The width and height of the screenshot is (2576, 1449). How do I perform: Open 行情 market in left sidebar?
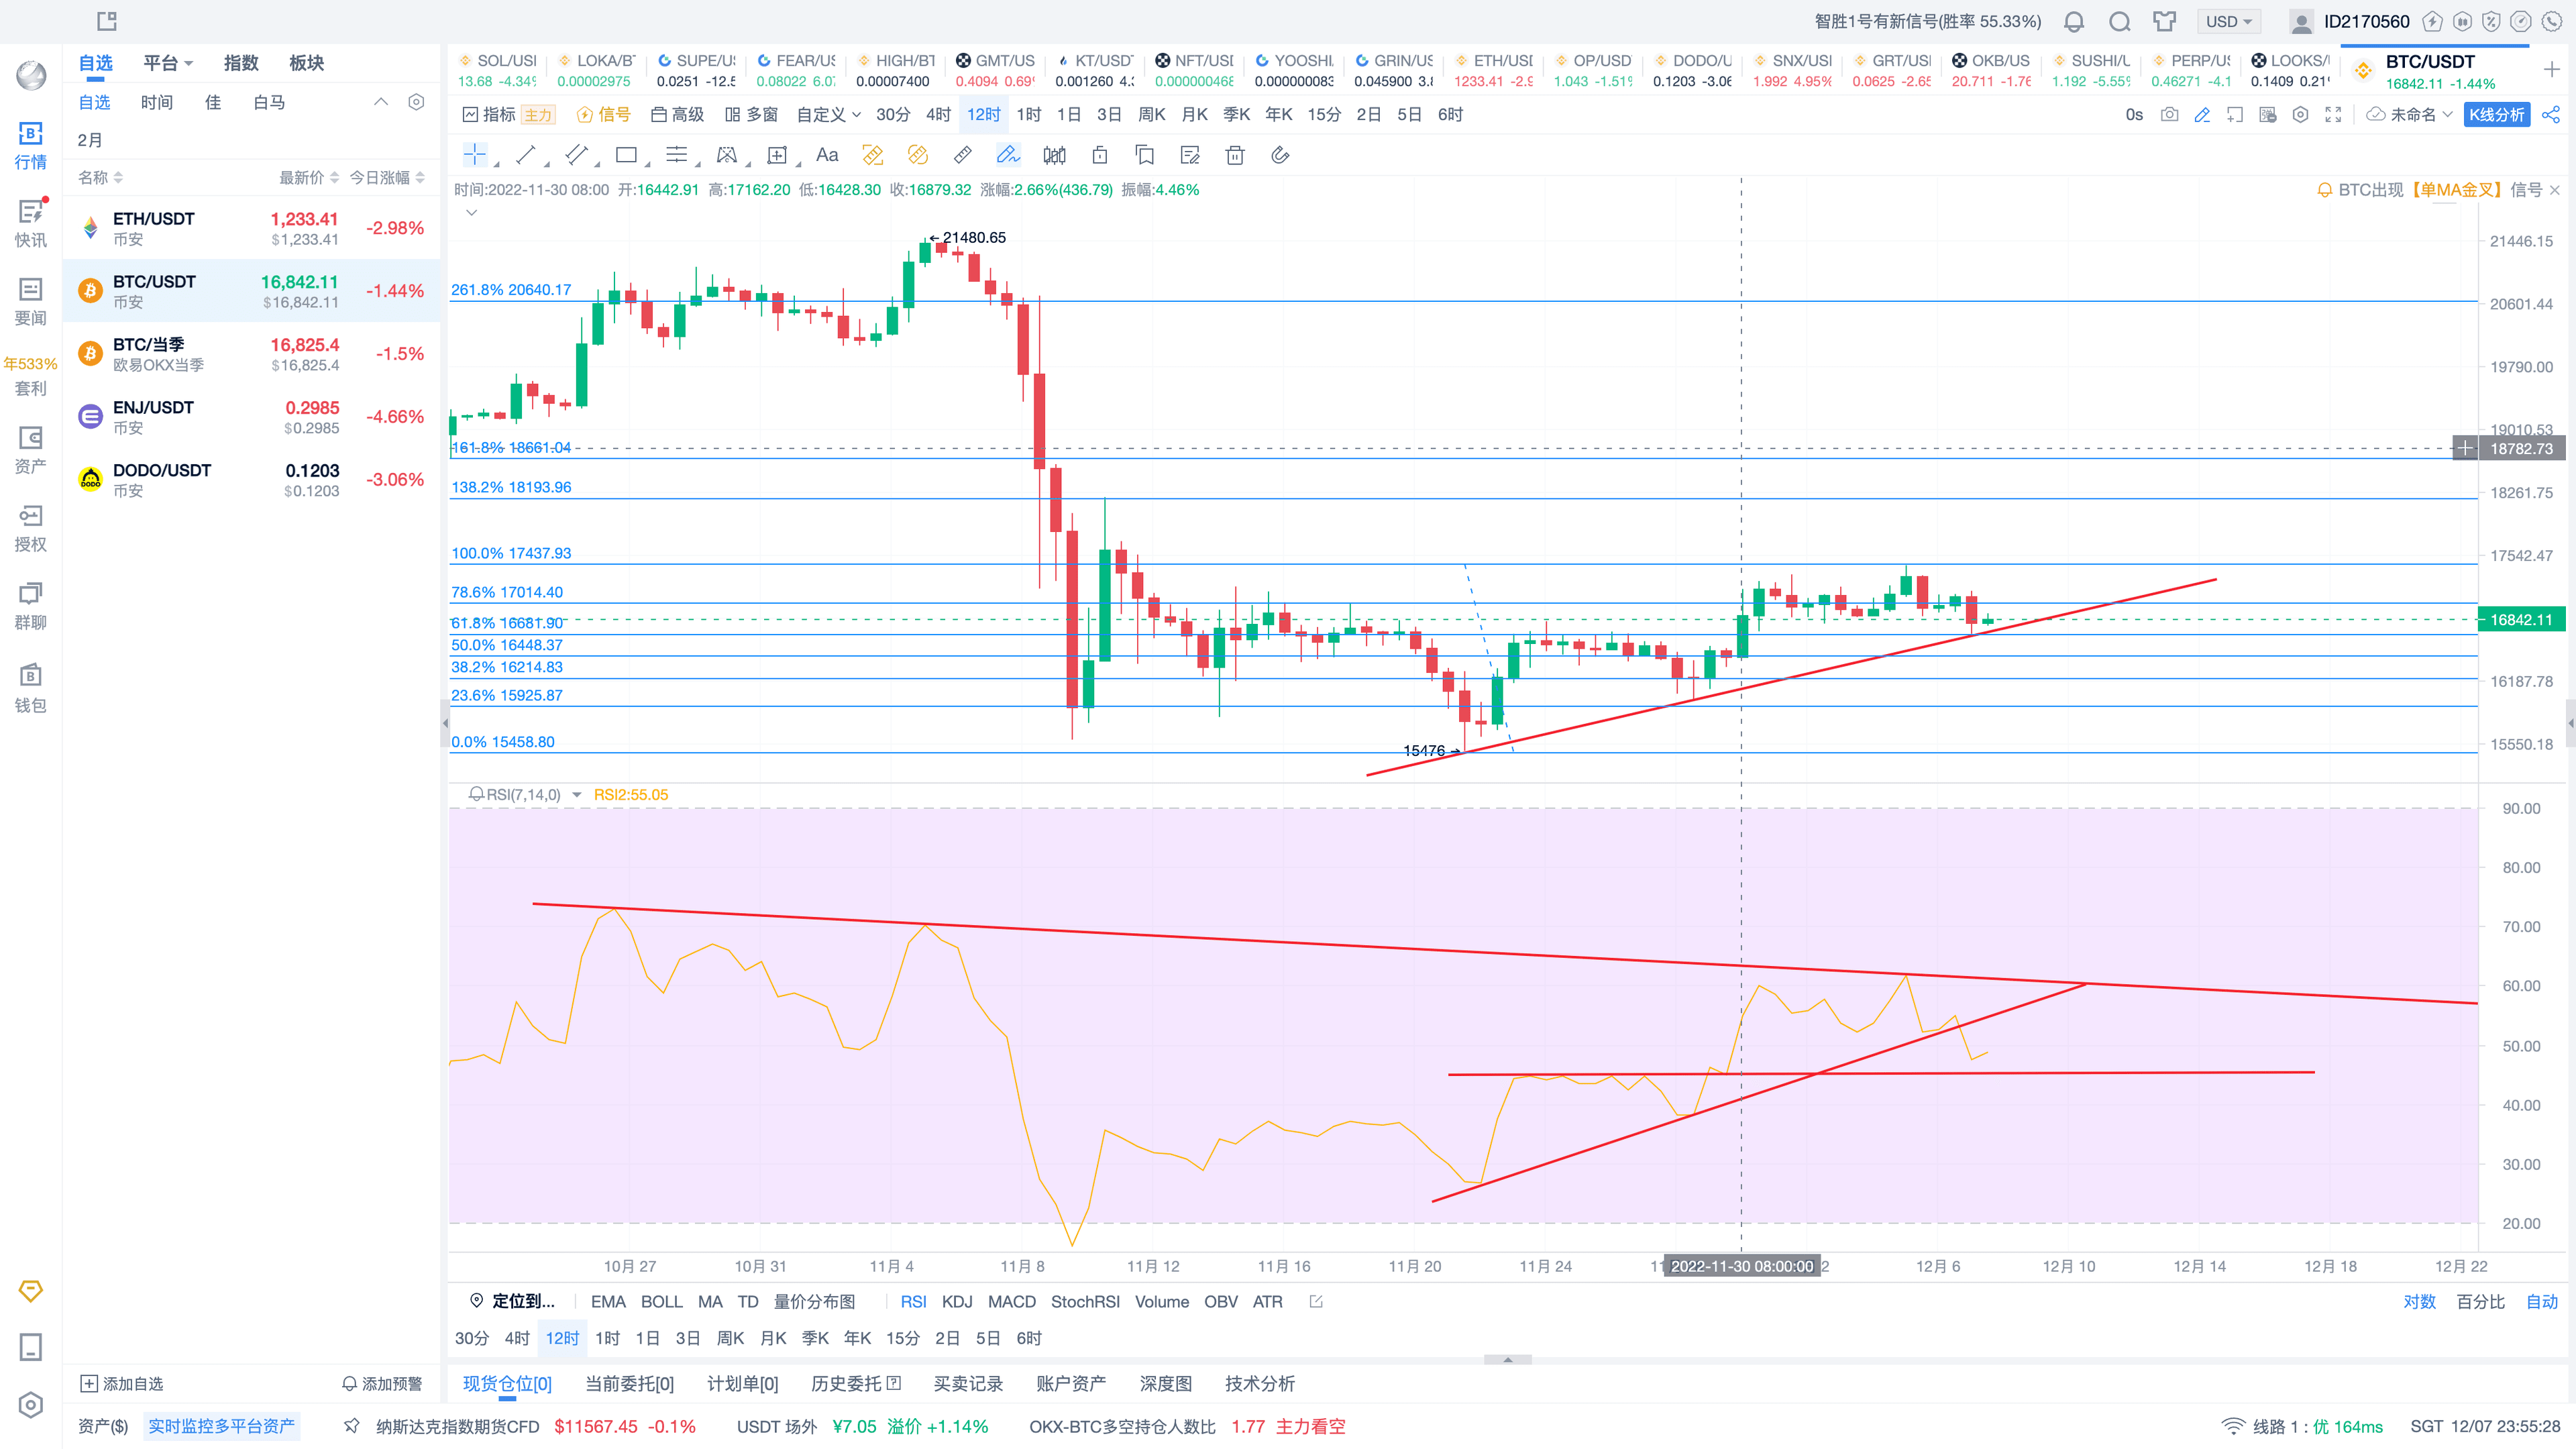click(31, 145)
